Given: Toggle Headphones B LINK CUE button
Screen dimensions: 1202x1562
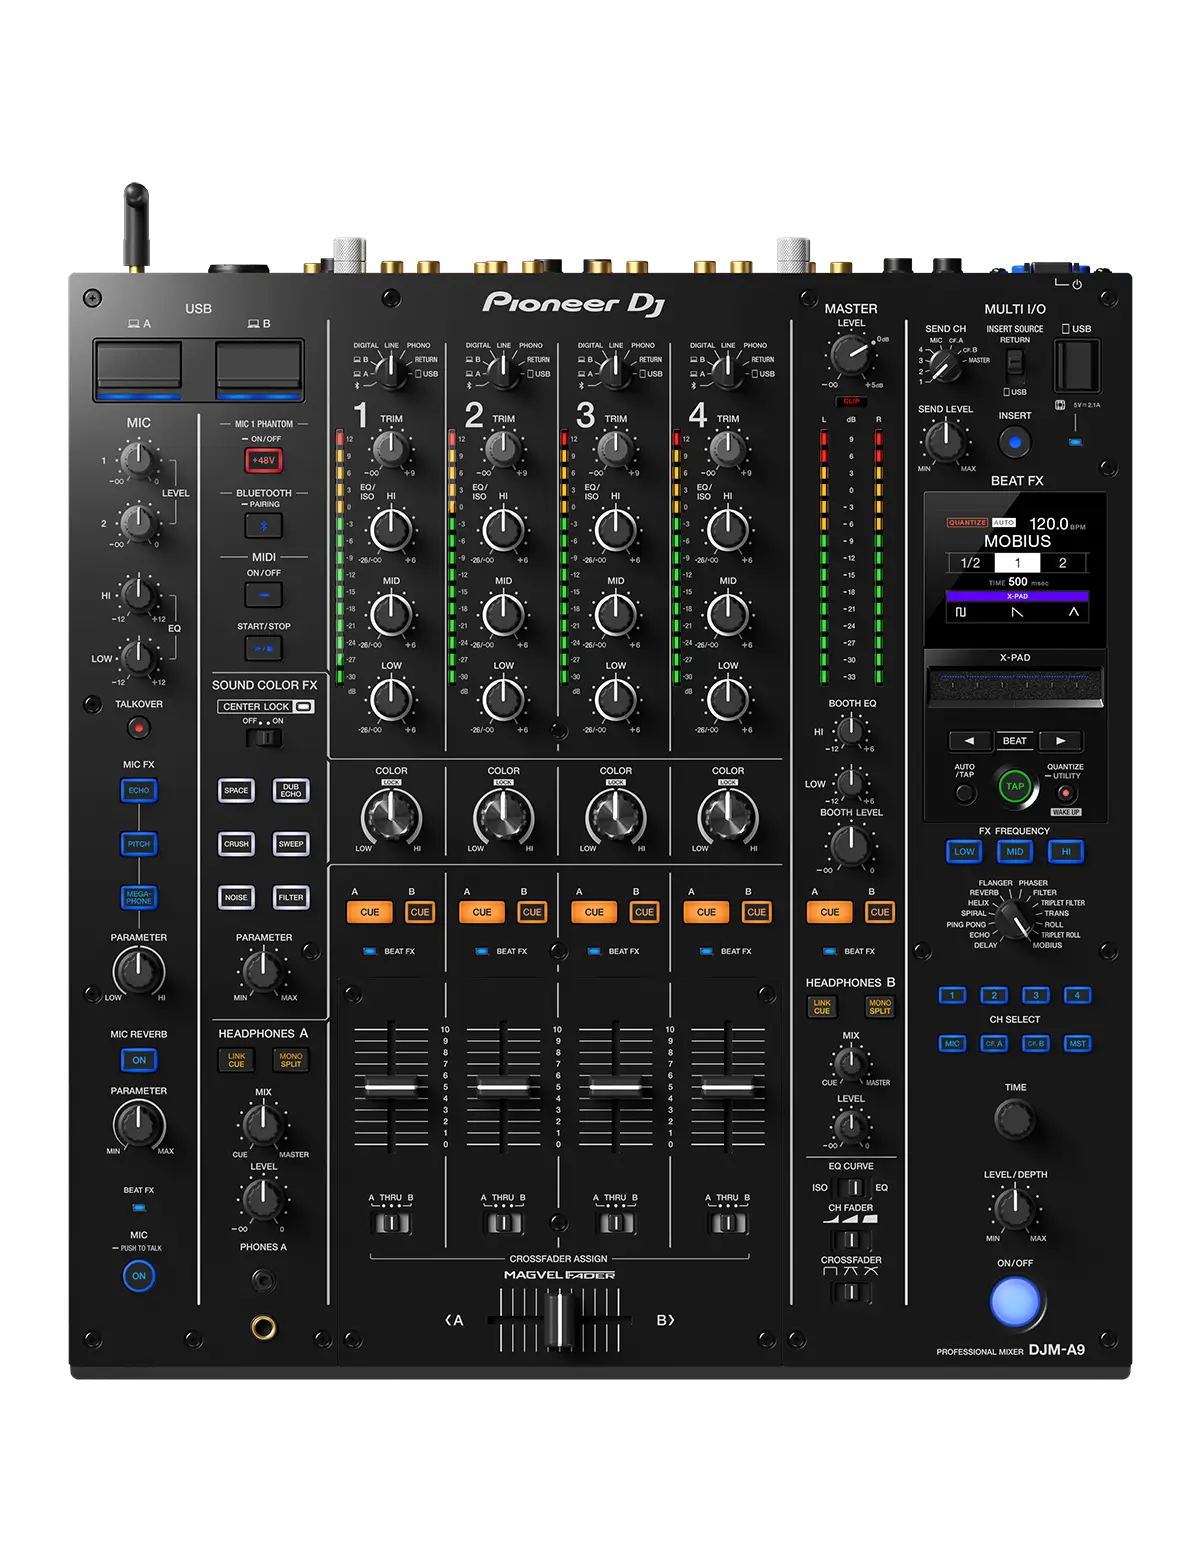Looking at the screenshot, I should pyautogui.click(x=822, y=1007).
